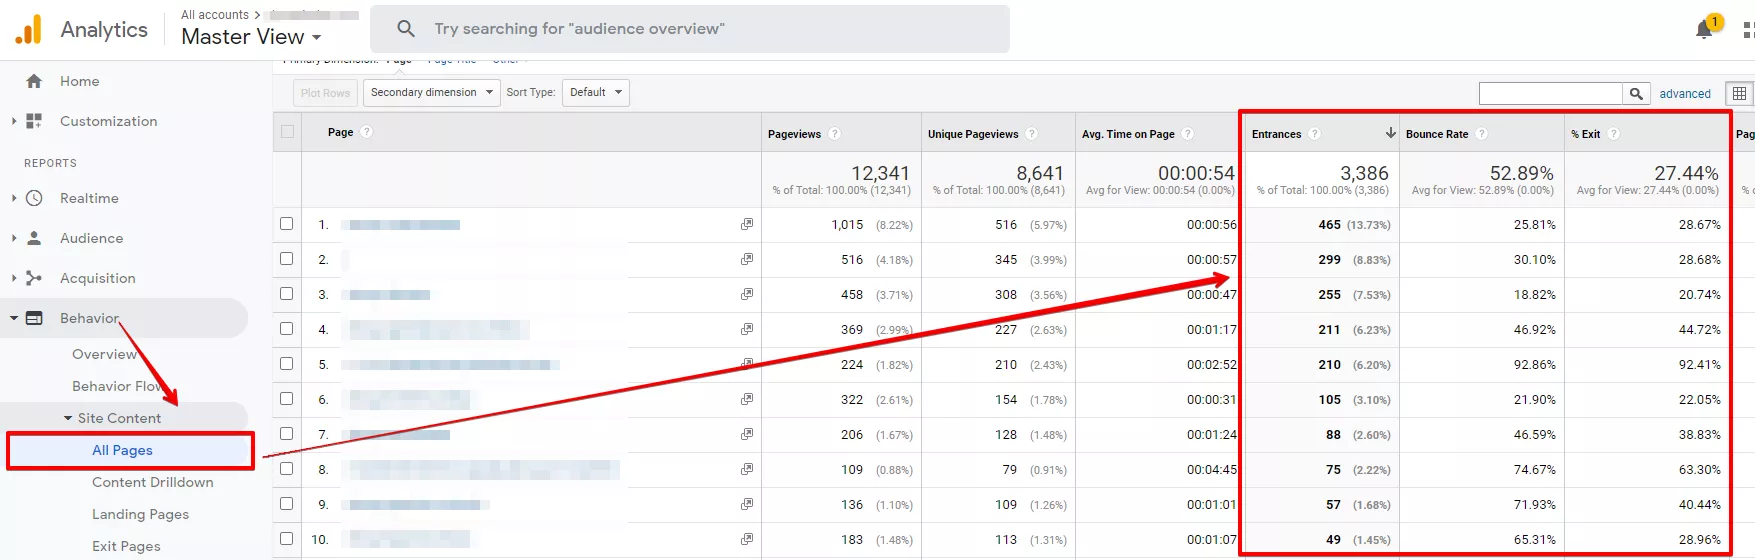Click the Customization dashboard icon
Screen dimensions: 1755x560
(x=34, y=121)
